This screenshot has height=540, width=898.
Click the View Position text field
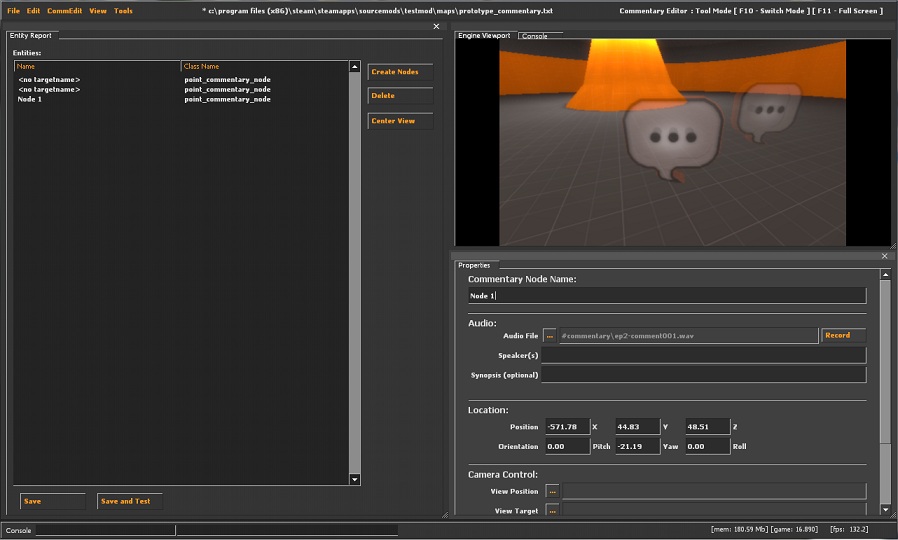click(714, 491)
